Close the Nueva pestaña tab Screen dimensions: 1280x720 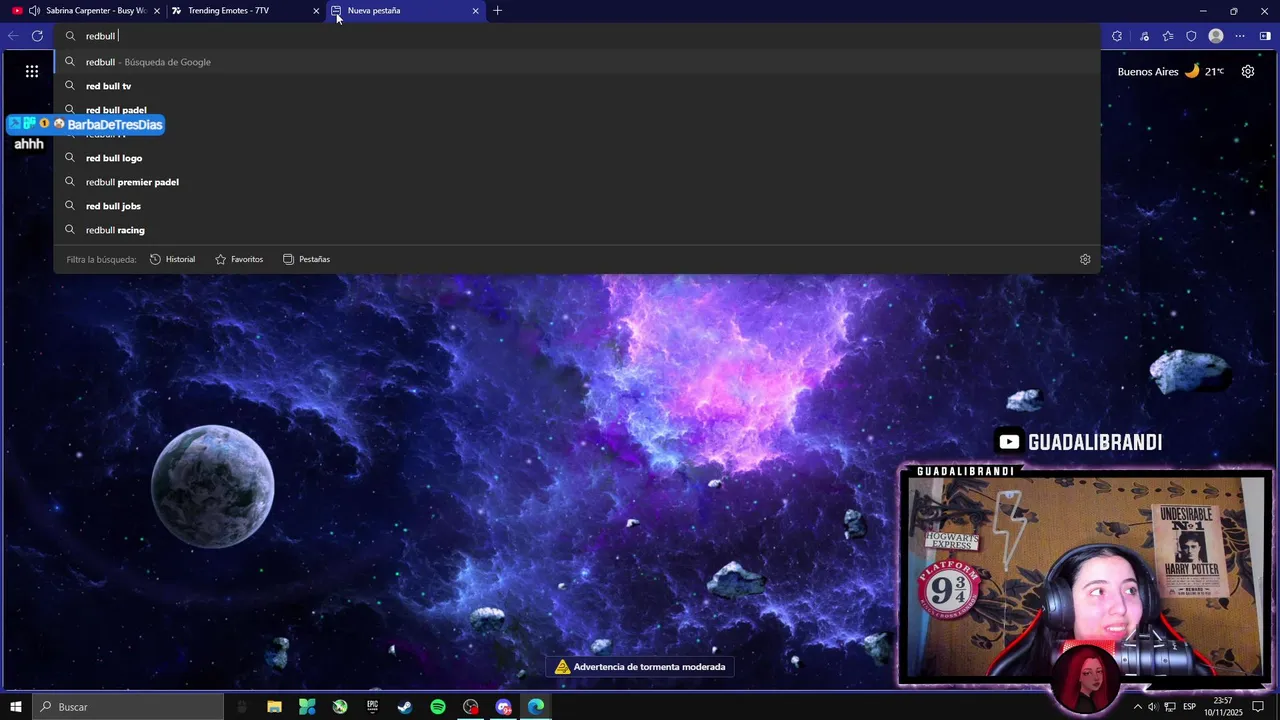(475, 11)
